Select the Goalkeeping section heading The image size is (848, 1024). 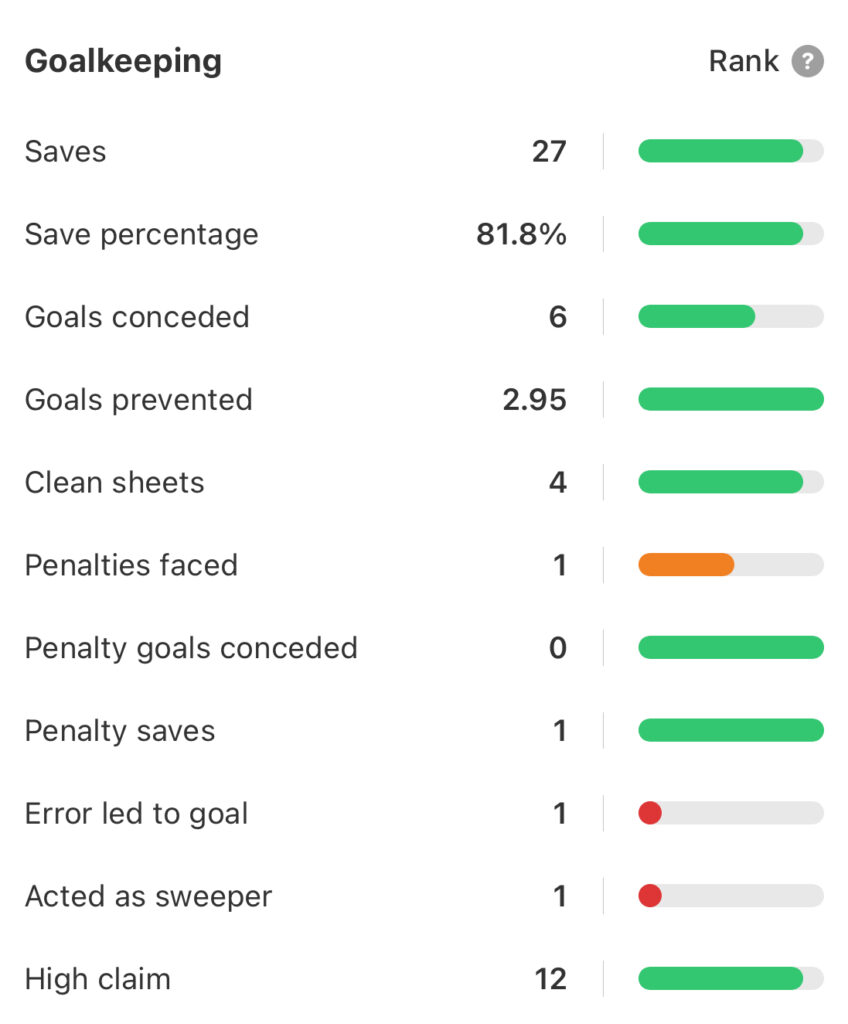[123, 62]
